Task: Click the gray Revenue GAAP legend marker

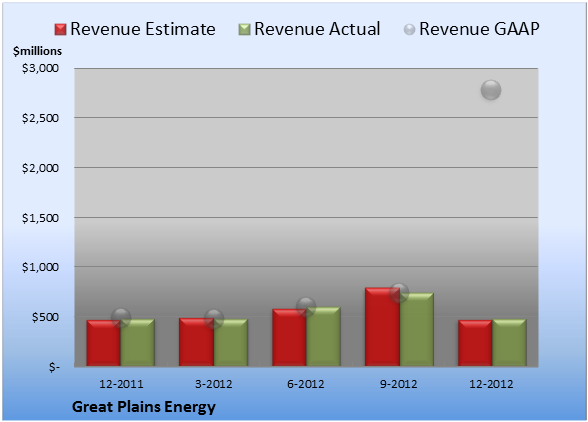Action: 409,29
